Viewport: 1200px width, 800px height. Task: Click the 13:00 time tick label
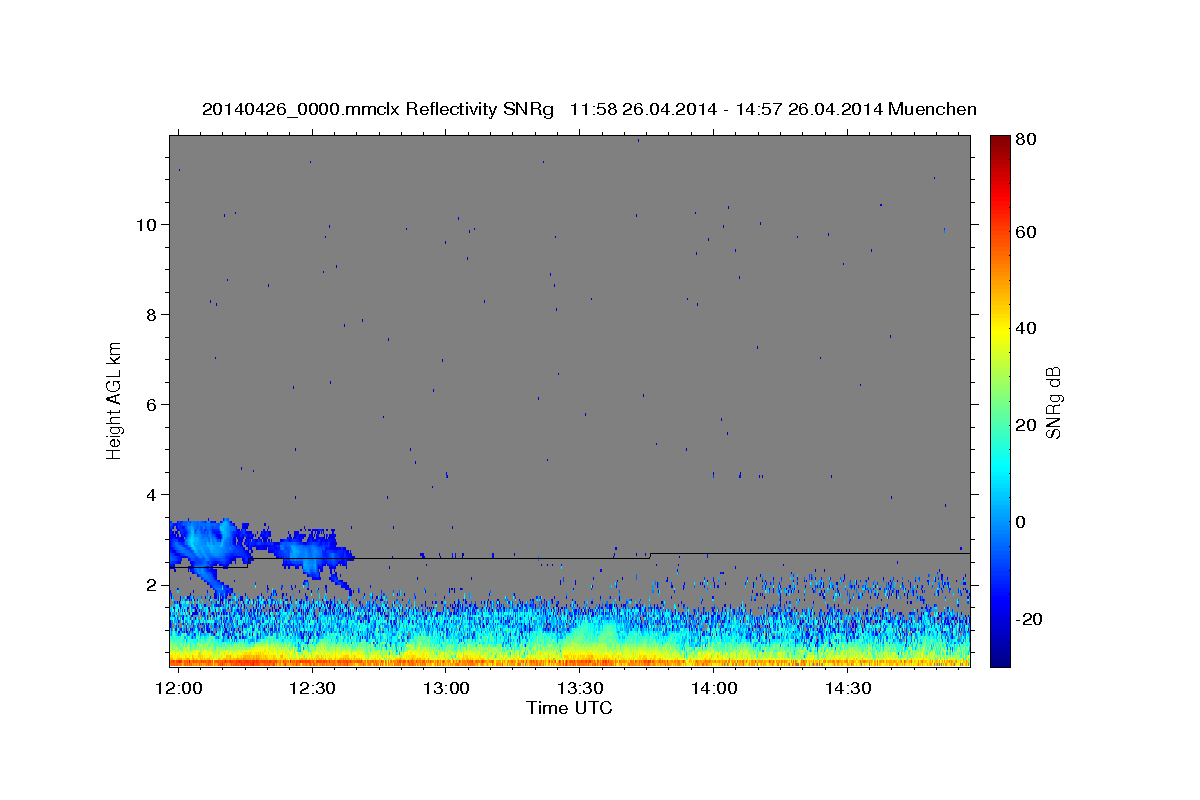point(446,689)
